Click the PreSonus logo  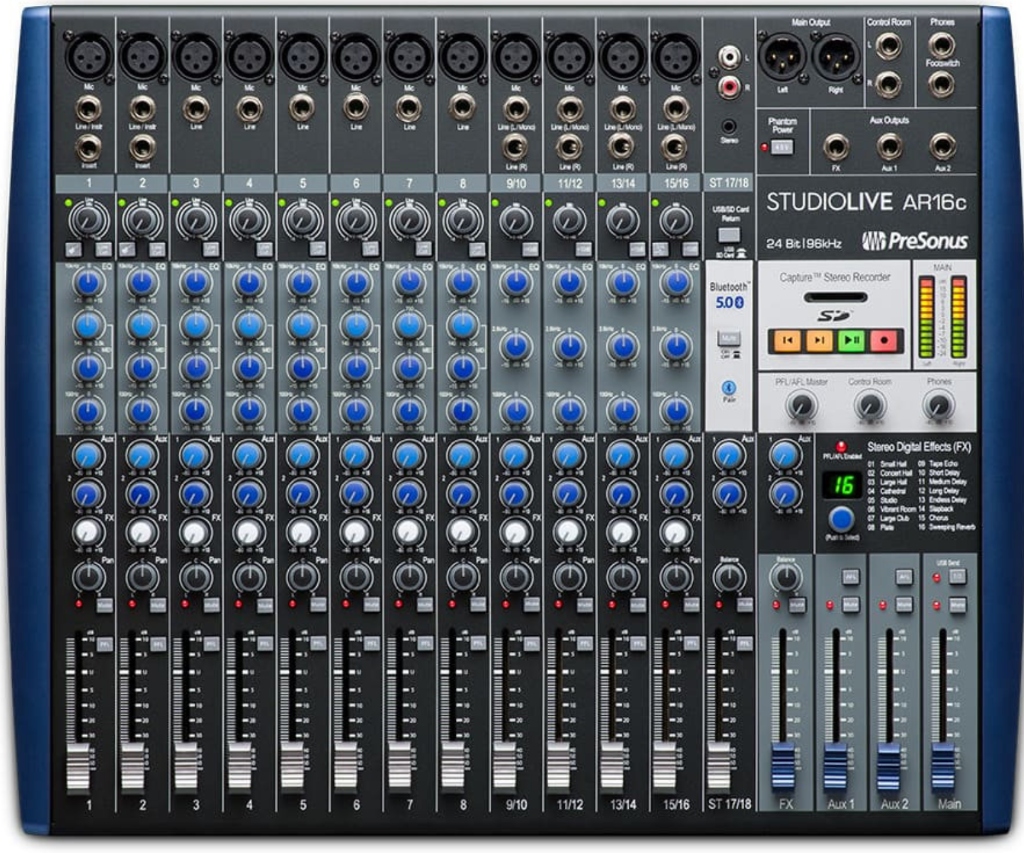[914, 241]
